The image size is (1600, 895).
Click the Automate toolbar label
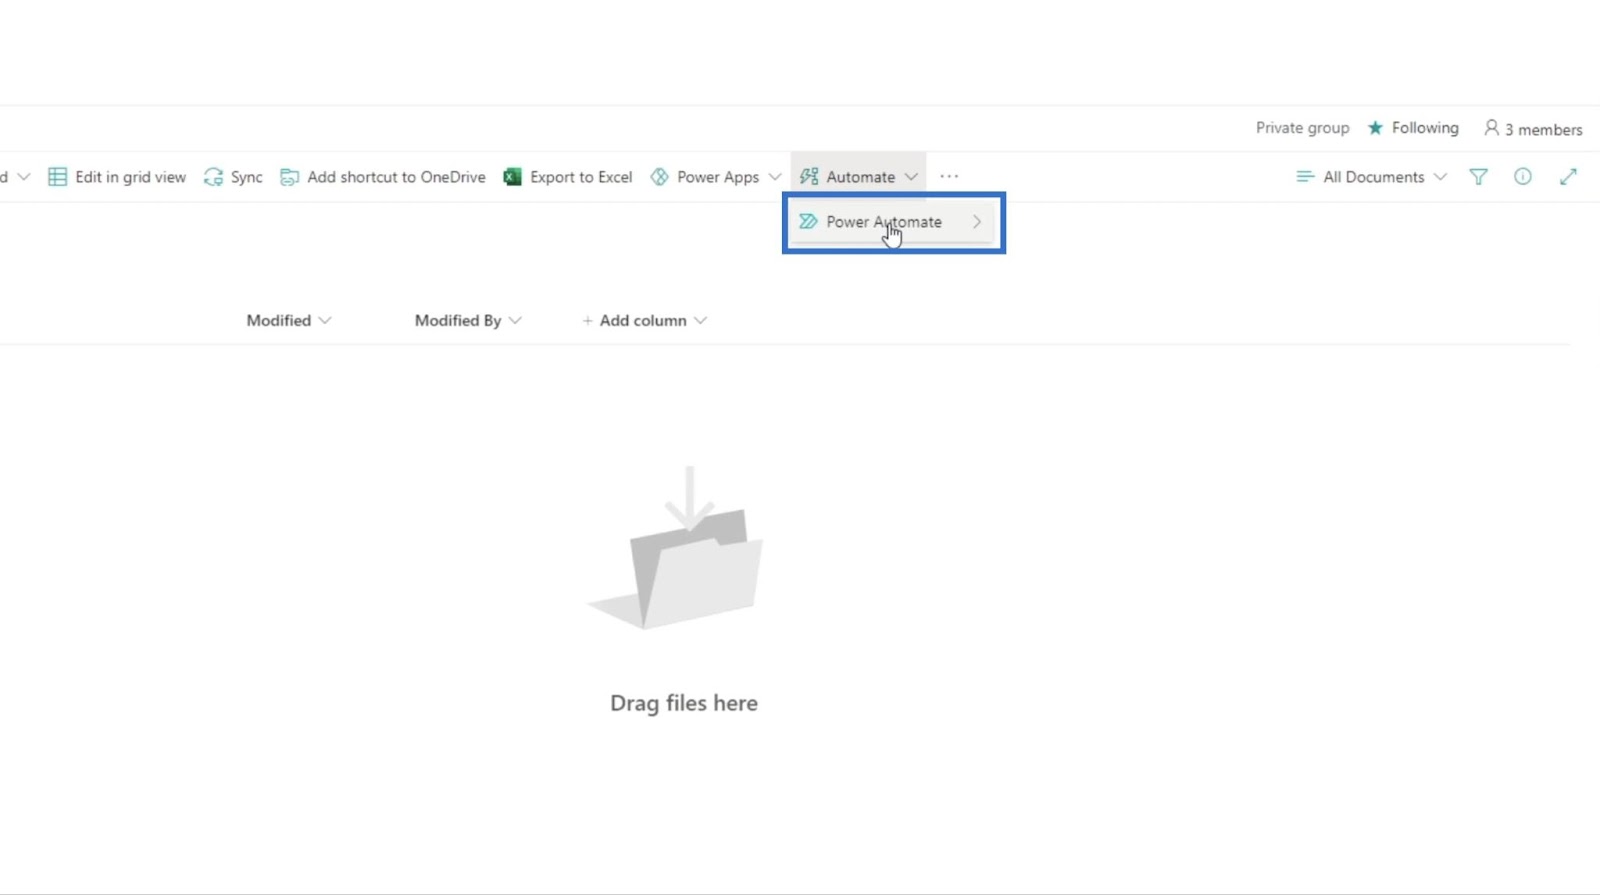(860, 177)
